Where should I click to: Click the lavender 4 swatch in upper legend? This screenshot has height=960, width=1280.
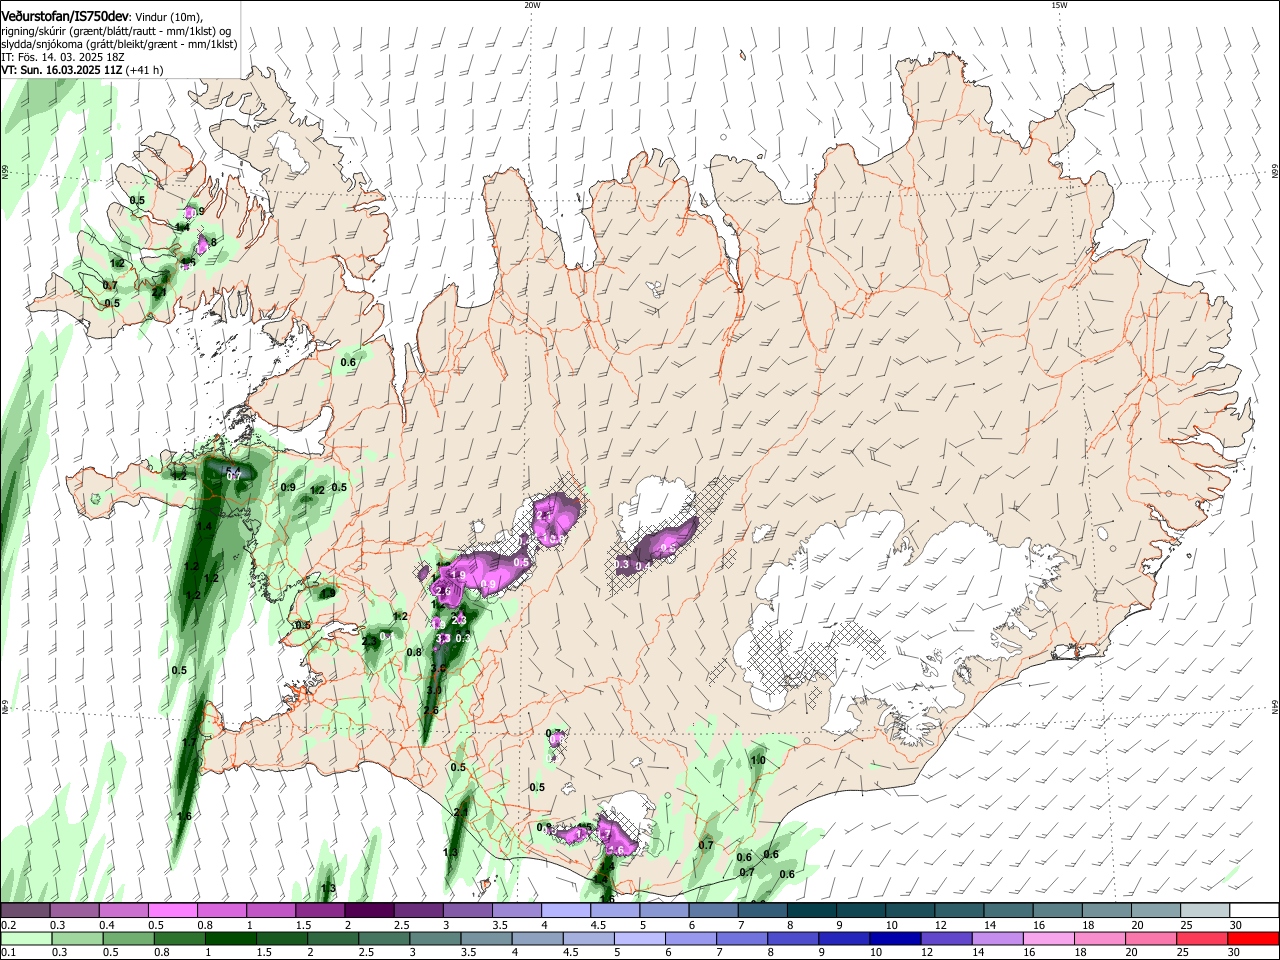click(x=565, y=910)
